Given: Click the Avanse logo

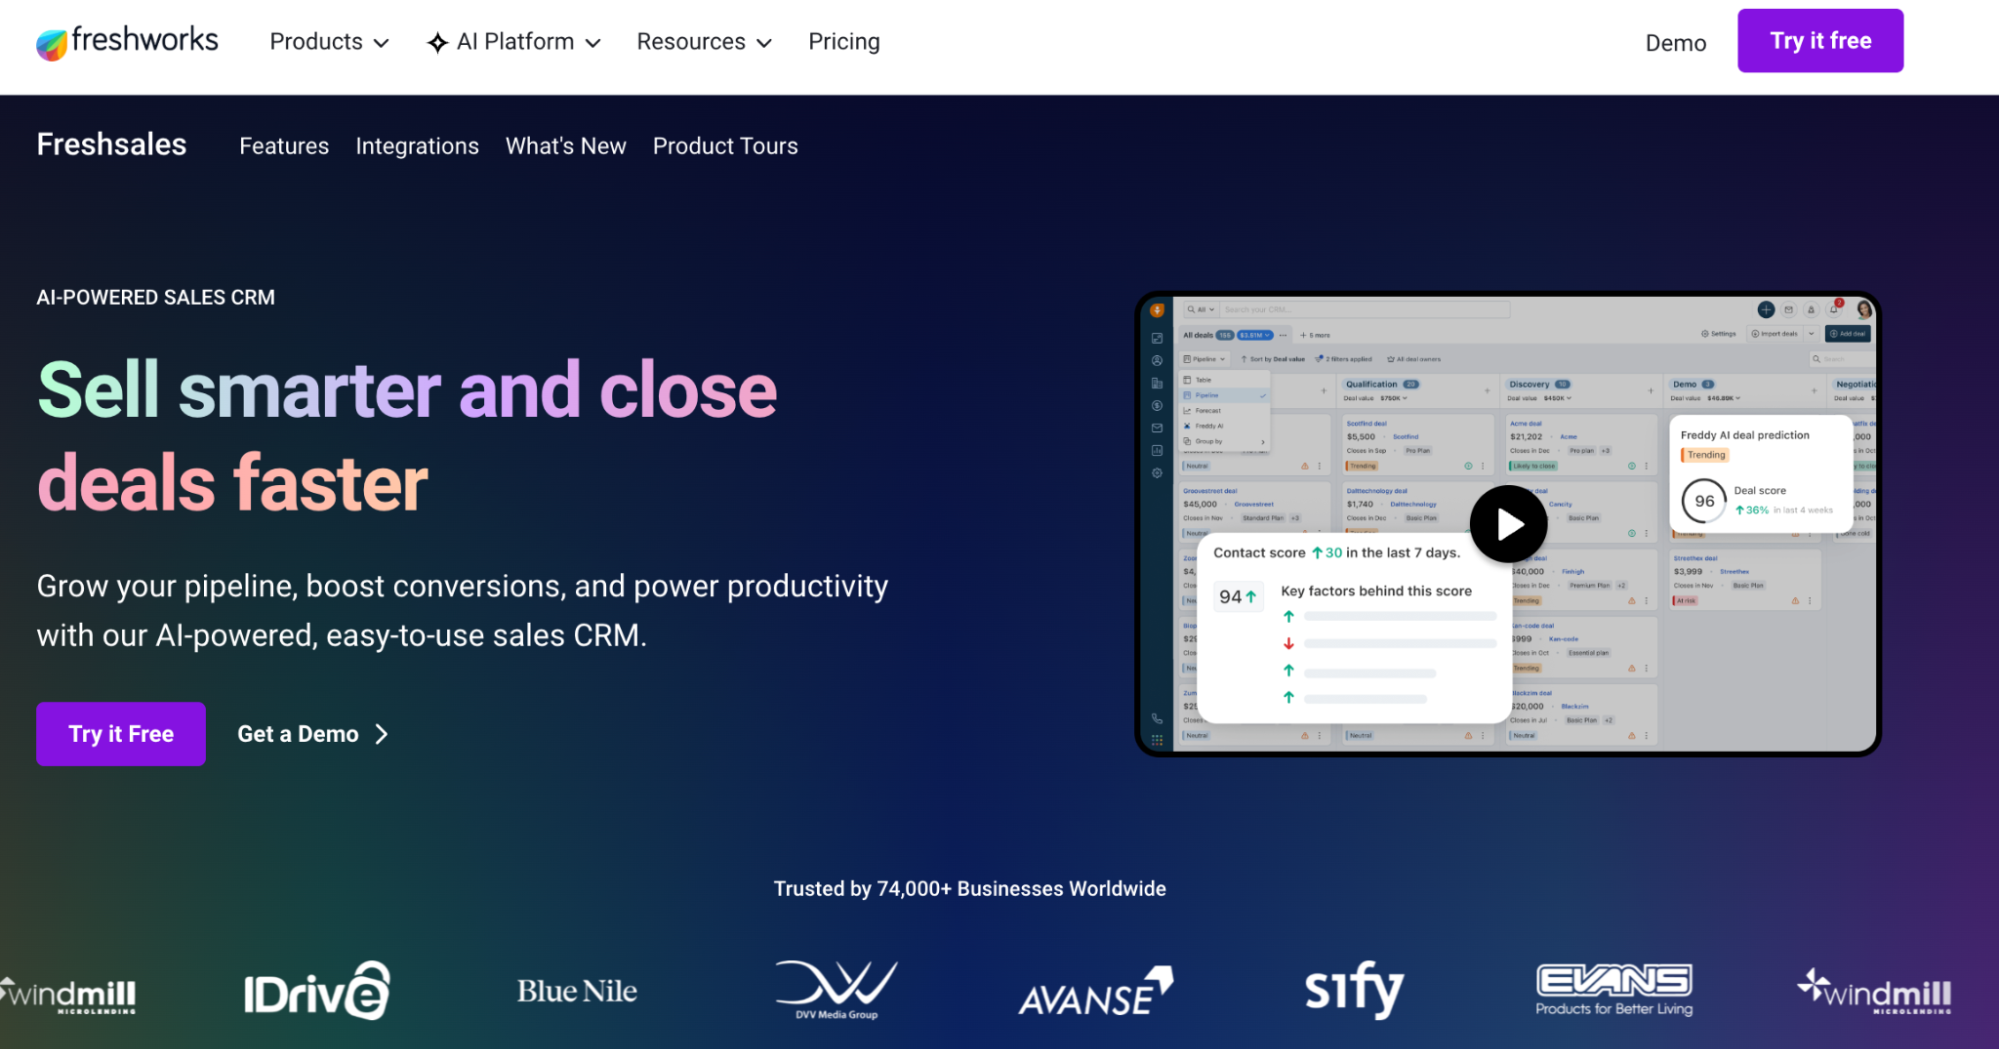Looking at the screenshot, I should coord(1096,991).
